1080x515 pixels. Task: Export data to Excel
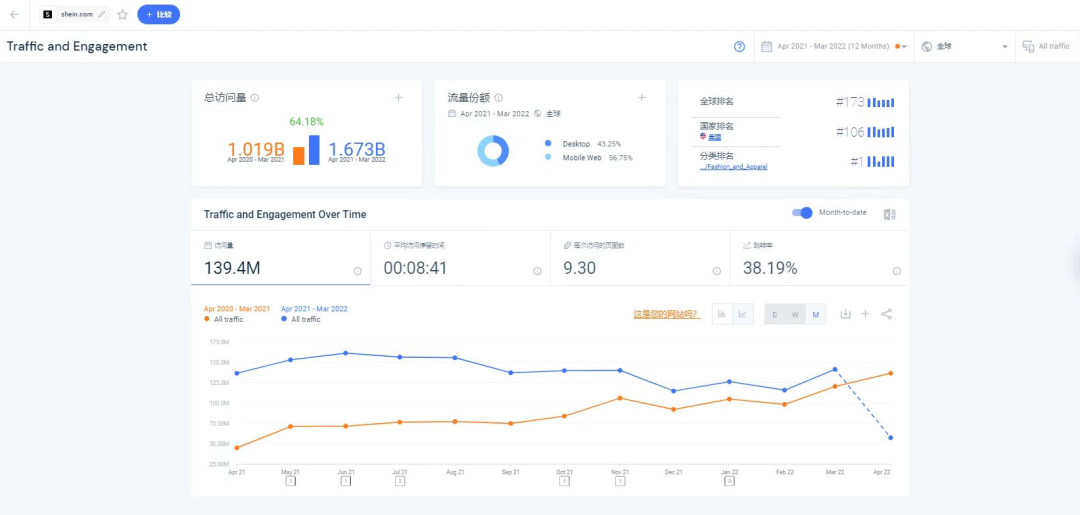889,214
